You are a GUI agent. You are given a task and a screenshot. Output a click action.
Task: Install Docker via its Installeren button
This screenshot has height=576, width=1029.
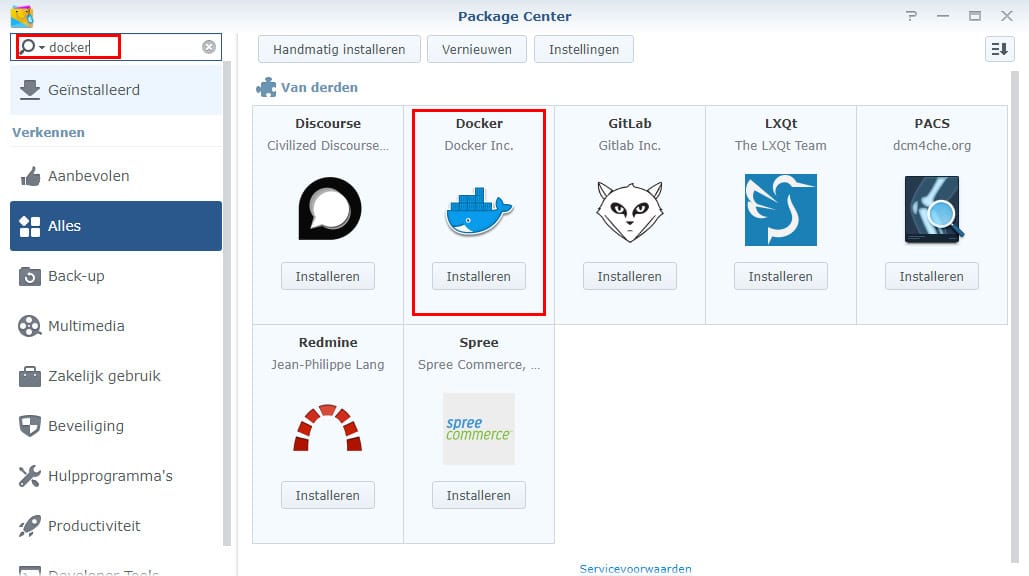coord(478,276)
